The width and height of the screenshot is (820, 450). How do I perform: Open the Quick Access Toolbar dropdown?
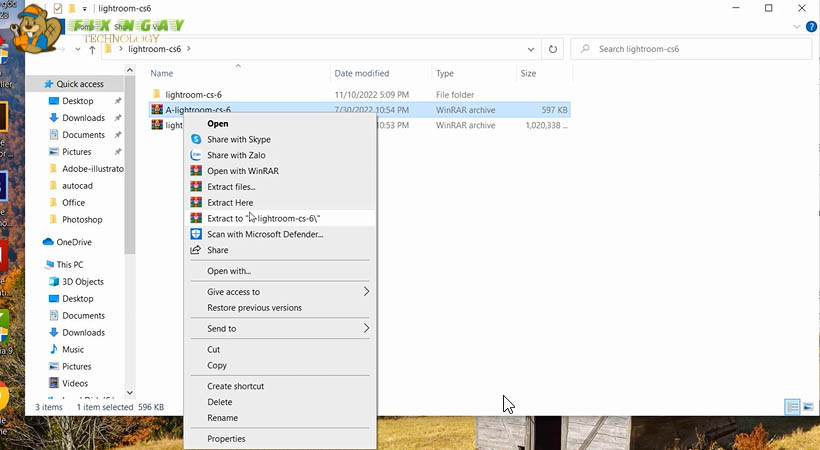pyautogui.click(x=84, y=8)
